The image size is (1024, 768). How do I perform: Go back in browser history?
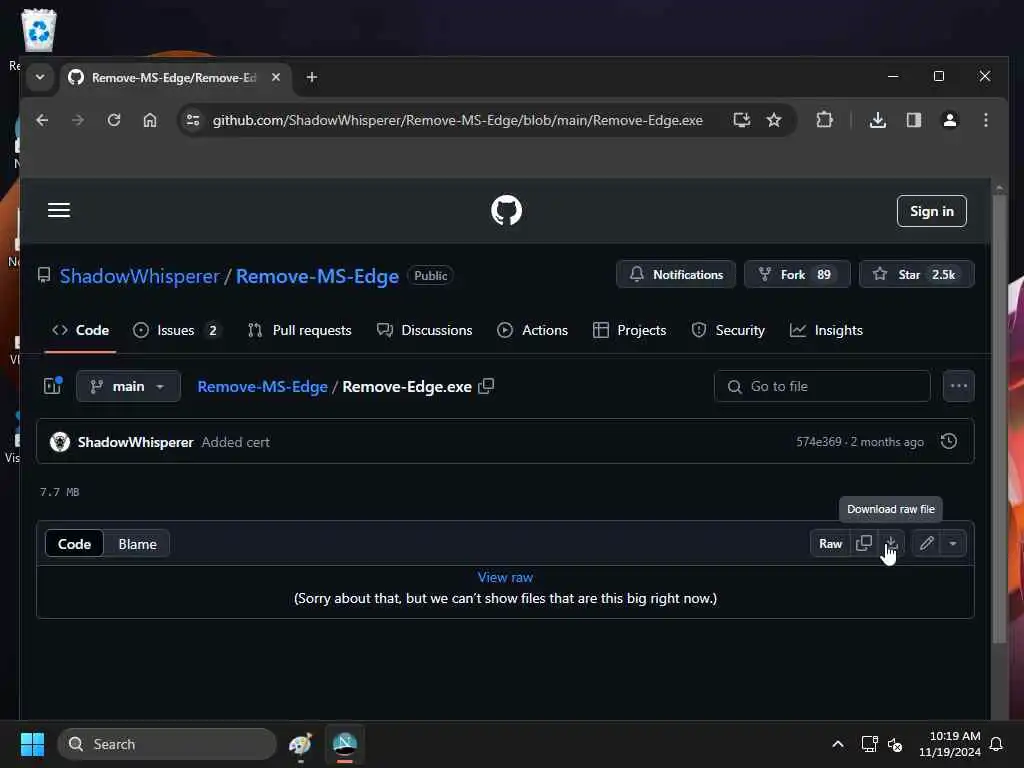coord(42,120)
